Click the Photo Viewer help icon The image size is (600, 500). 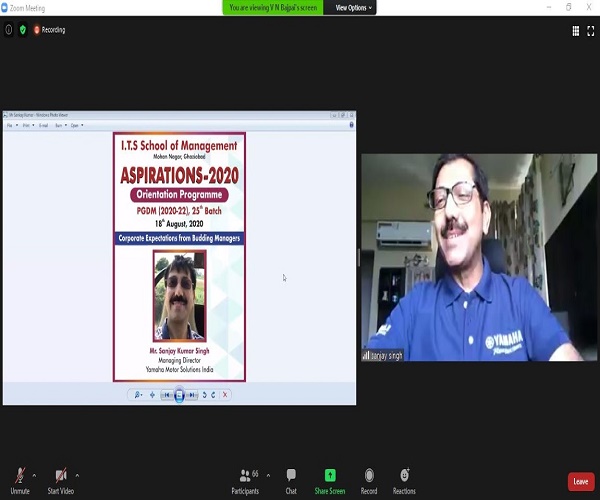(351, 125)
